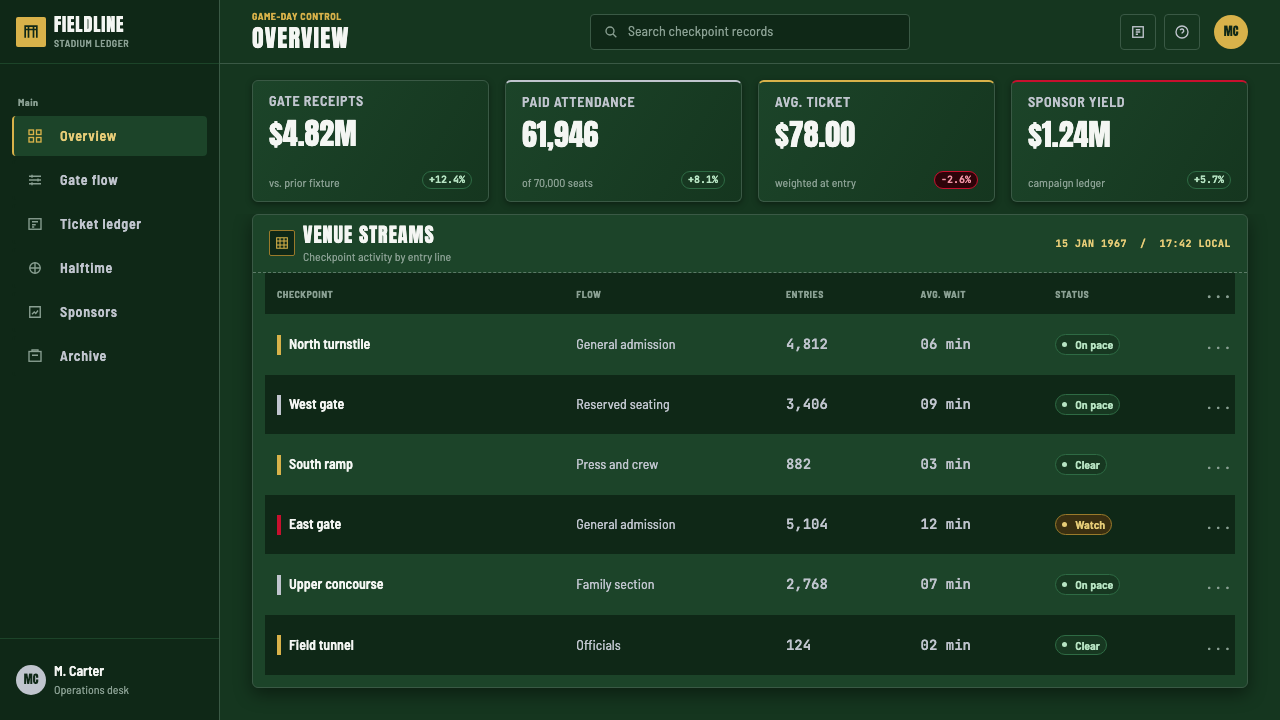
Task: Open the reports icon button in header
Action: point(1138,32)
